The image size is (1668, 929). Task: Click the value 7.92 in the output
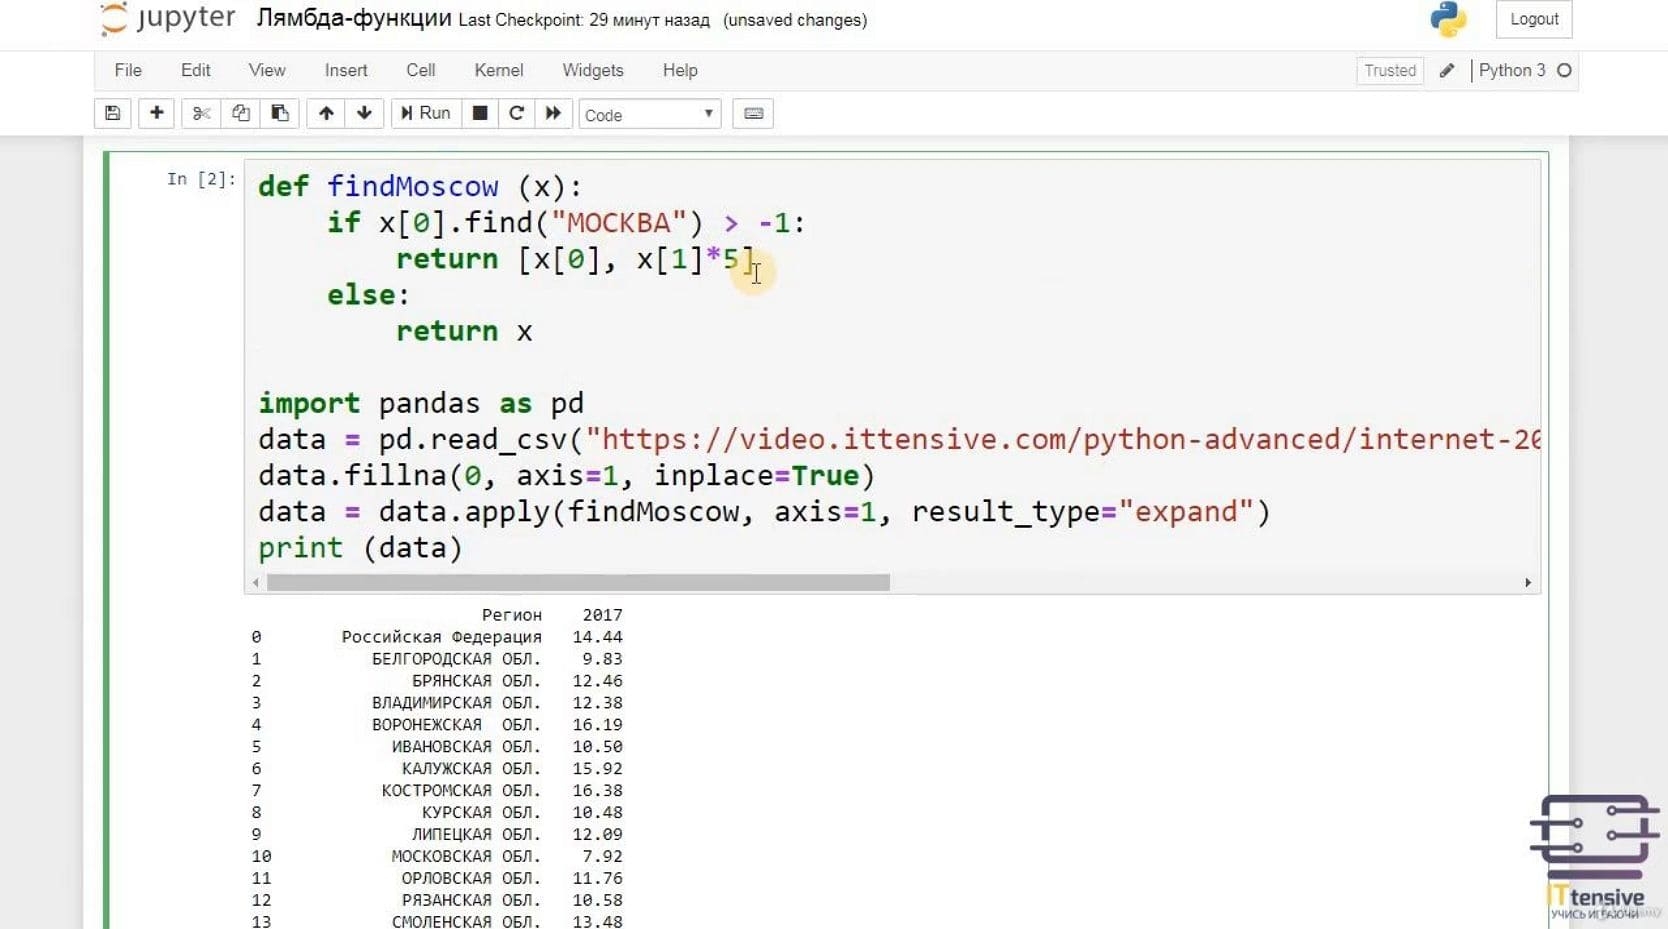pos(603,857)
